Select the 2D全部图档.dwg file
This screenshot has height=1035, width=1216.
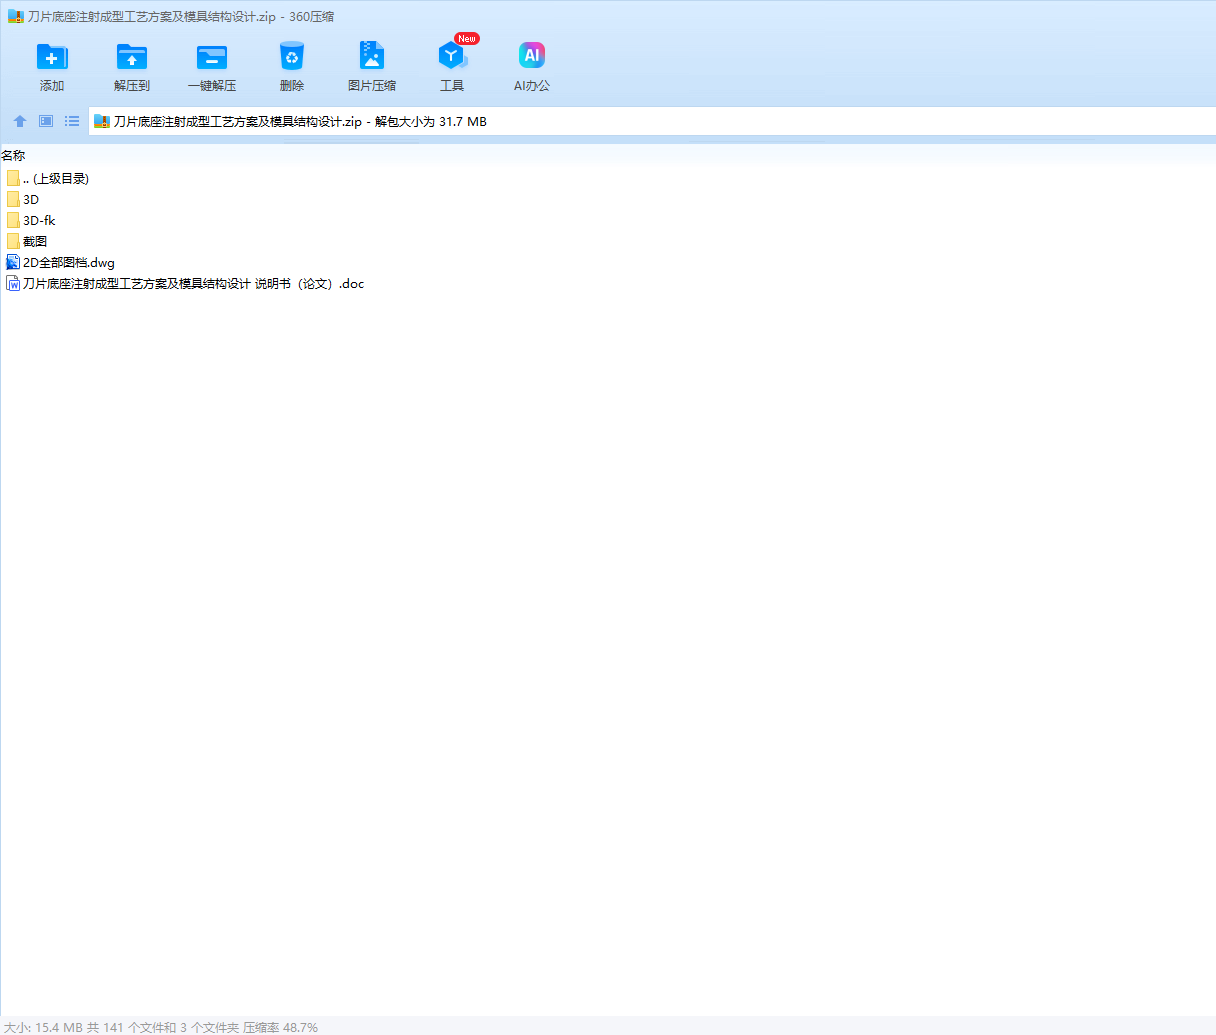[x=61, y=262]
